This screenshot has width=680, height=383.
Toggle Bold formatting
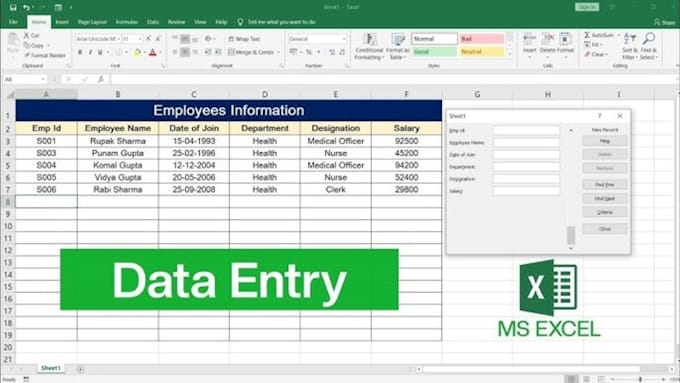tap(80, 52)
